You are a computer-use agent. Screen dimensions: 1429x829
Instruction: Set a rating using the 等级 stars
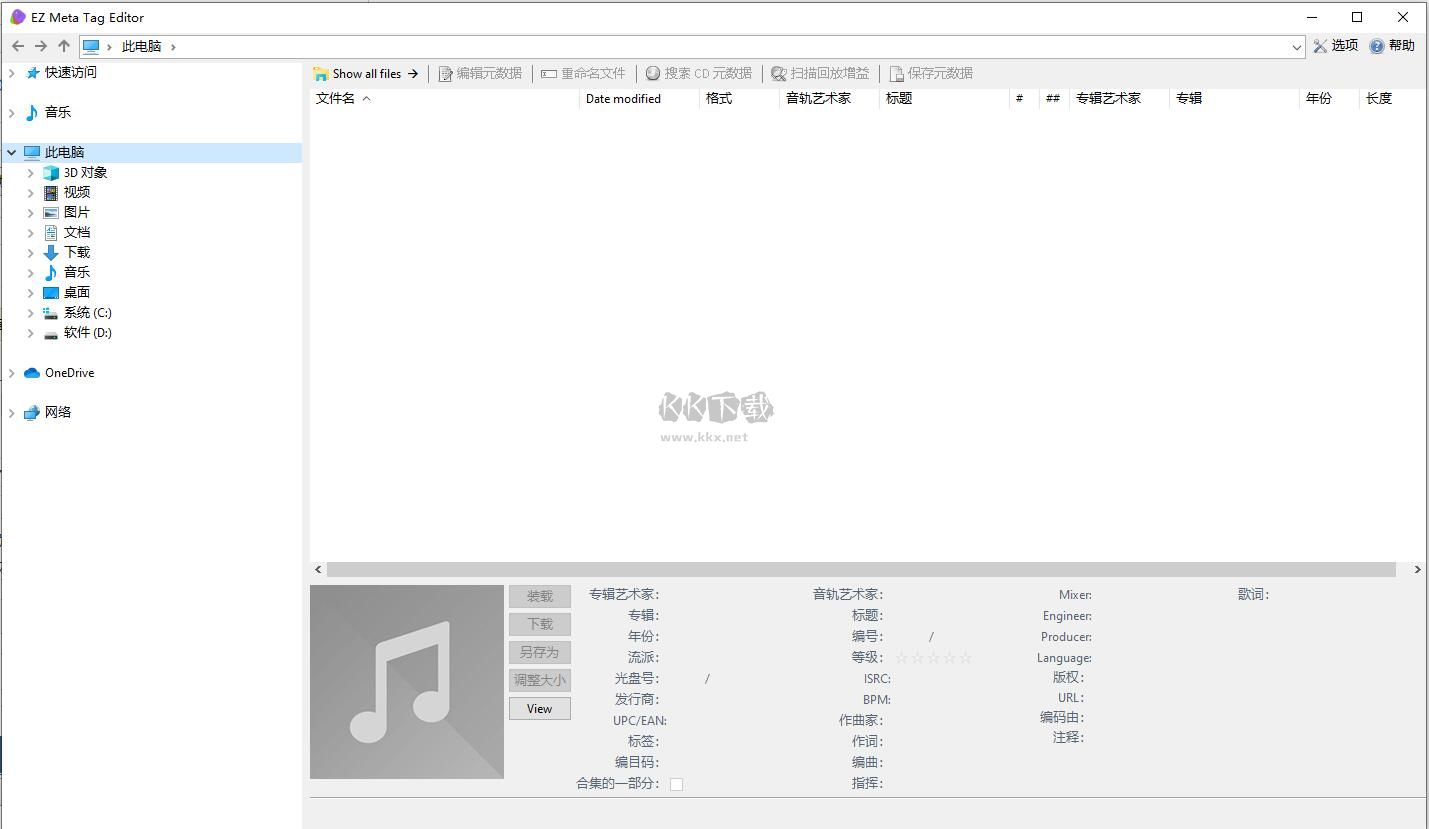tap(932, 657)
